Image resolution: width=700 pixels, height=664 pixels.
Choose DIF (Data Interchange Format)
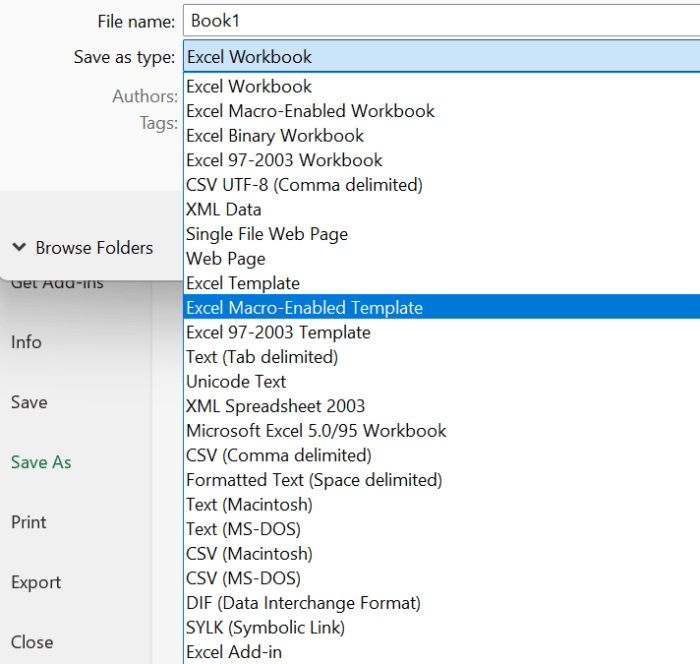coord(303,603)
